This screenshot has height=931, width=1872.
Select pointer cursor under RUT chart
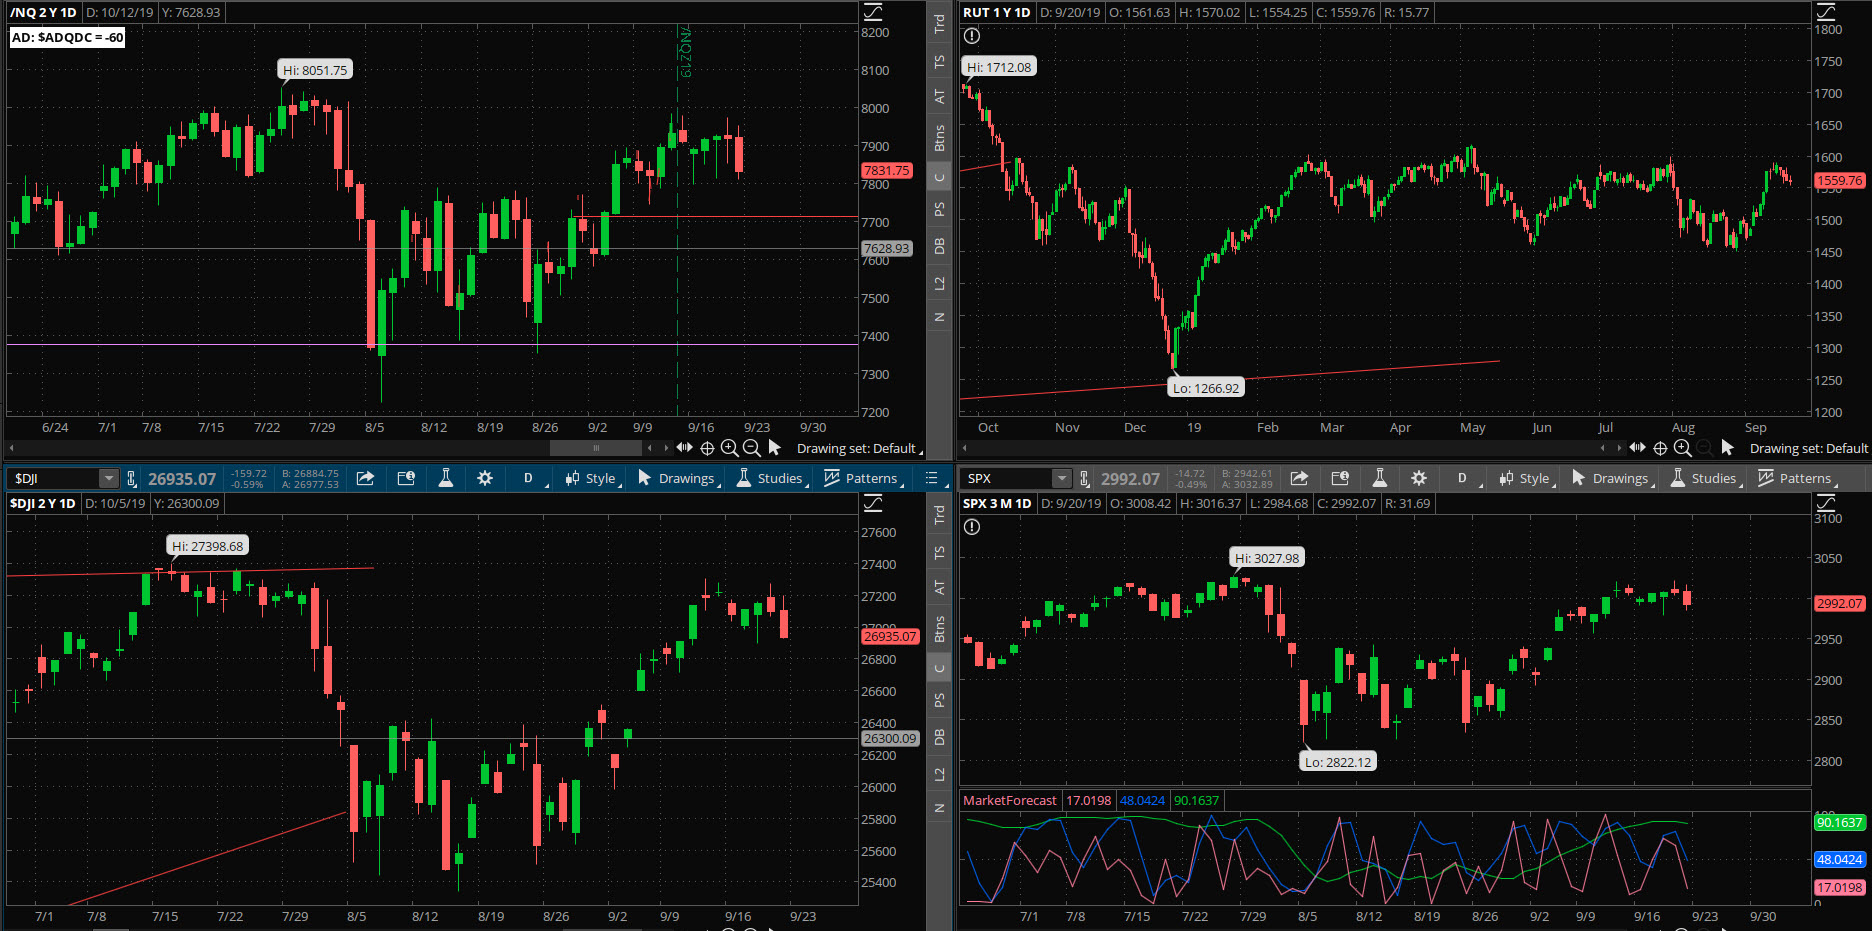click(x=1727, y=448)
